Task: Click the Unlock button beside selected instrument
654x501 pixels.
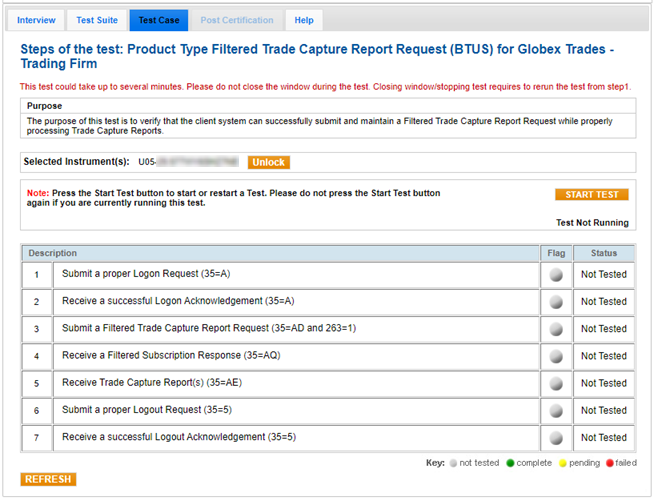Action: click(x=268, y=162)
